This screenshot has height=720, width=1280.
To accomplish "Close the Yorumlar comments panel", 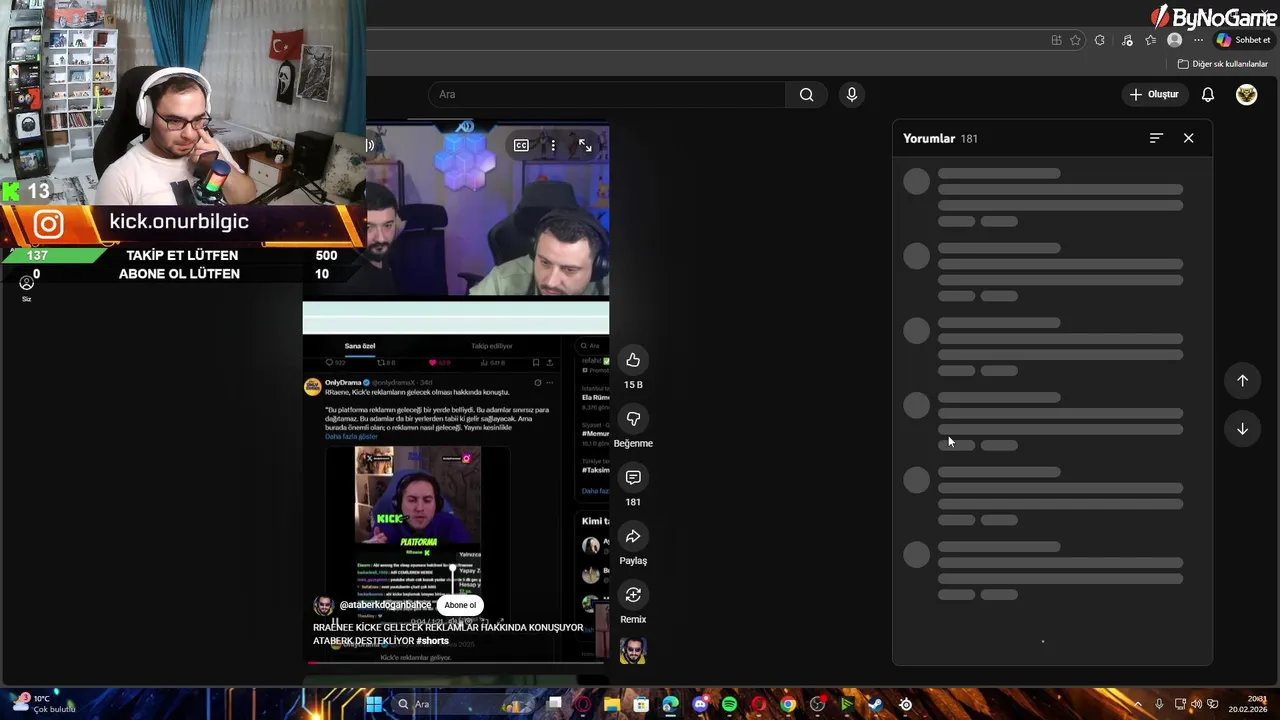I will point(1188,138).
